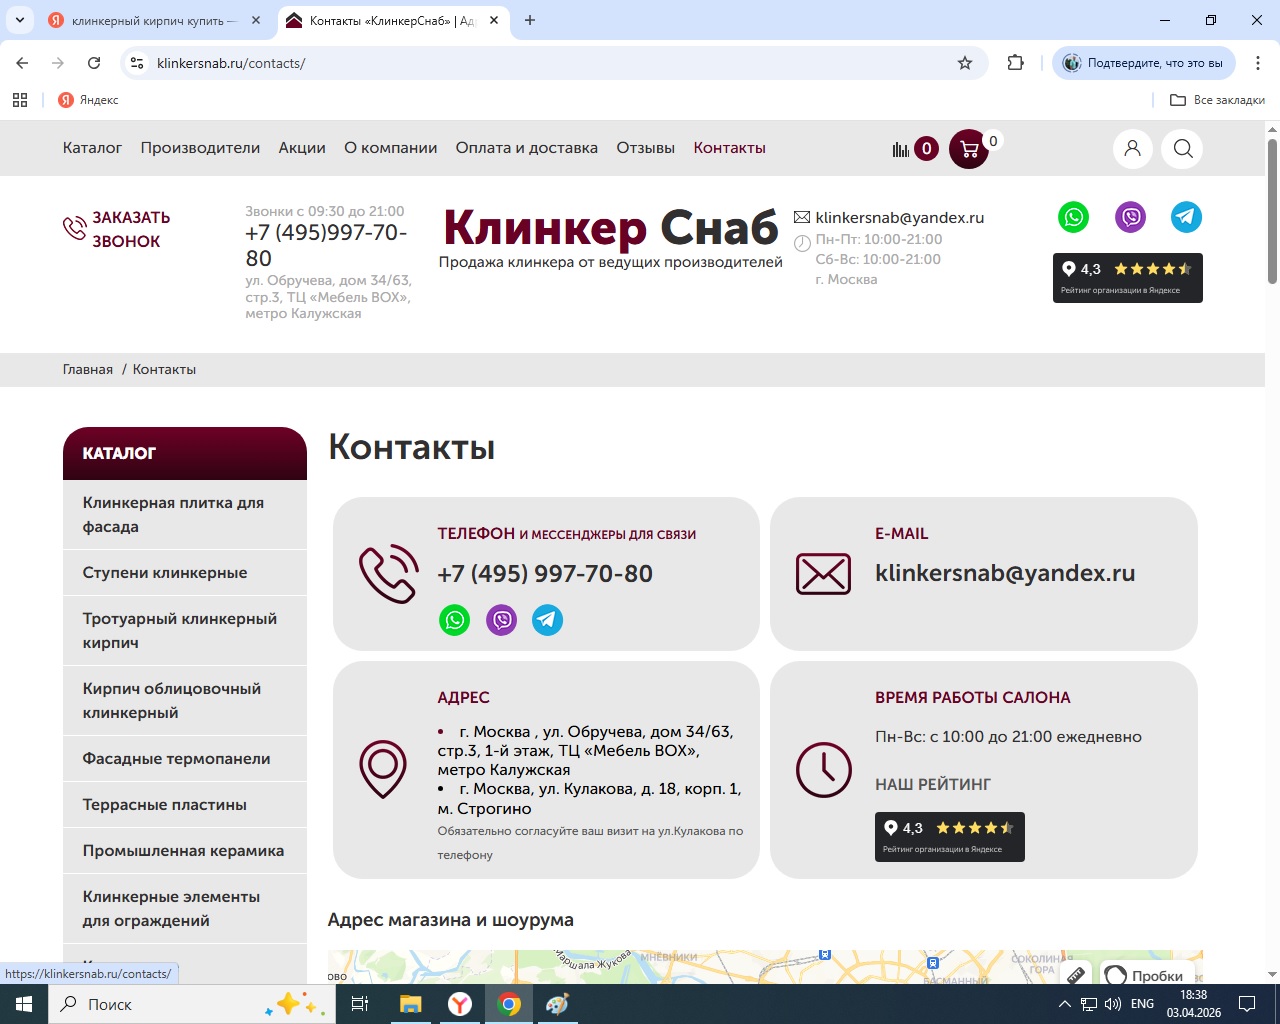Open 'Промышленная керамика' category
1280x1024 pixels.
point(185,851)
